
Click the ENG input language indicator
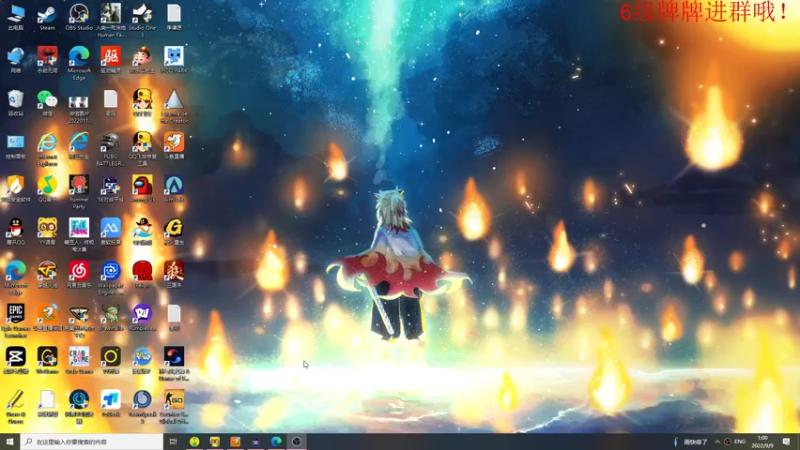pos(740,442)
